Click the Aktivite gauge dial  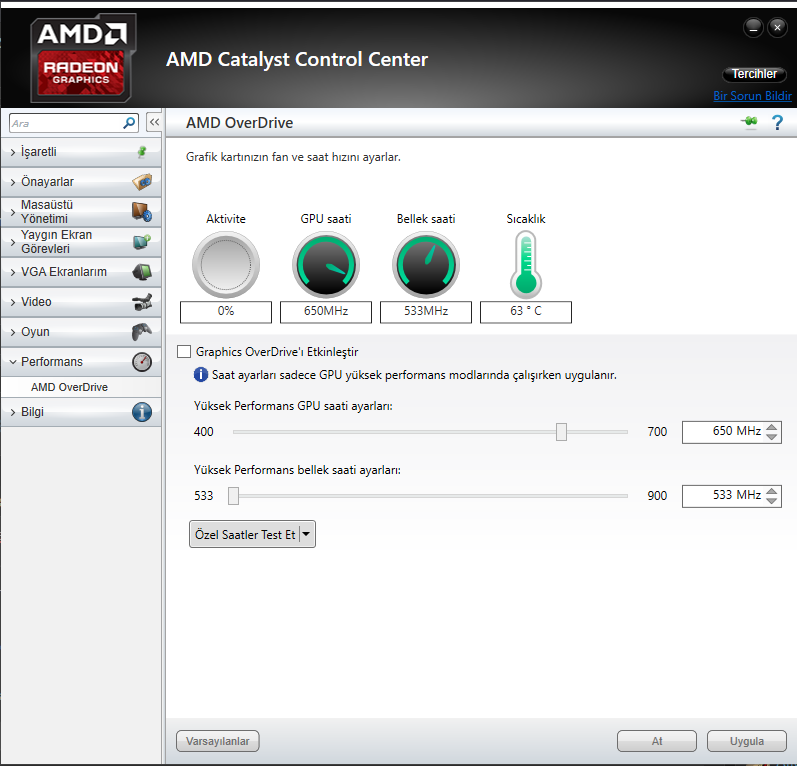click(226, 264)
